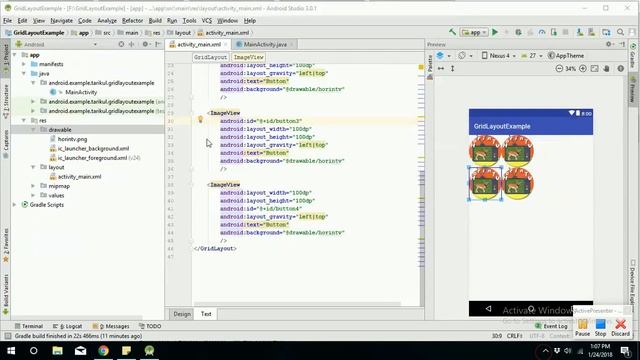Viewport: 640px width, 360px height.
Task: Expand vertically arrow icon in preview
Action: pyautogui.click(x=453, y=69)
